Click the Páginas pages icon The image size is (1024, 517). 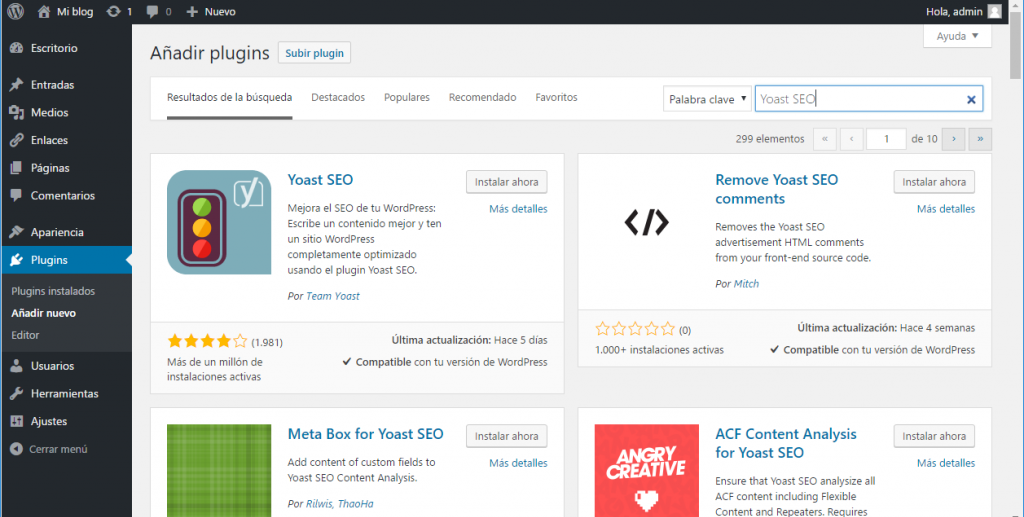click(x=16, y=168)
